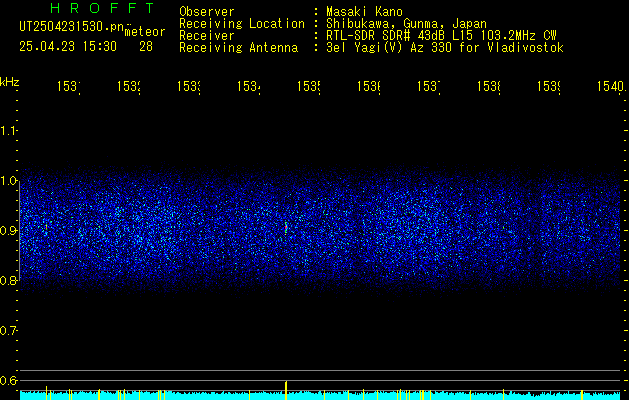The width and height of the screenshot is (629, 400).
Task: Click the 1540 time axis label
Action: tap(611, 87)
